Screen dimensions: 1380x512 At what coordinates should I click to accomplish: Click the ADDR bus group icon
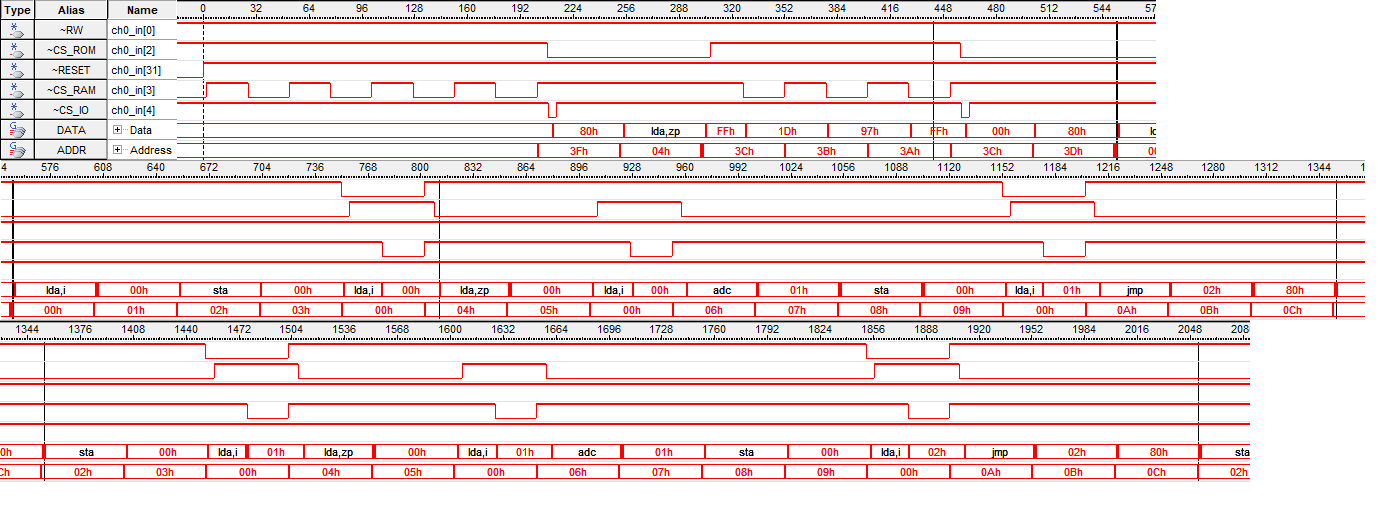coord(18,150)
